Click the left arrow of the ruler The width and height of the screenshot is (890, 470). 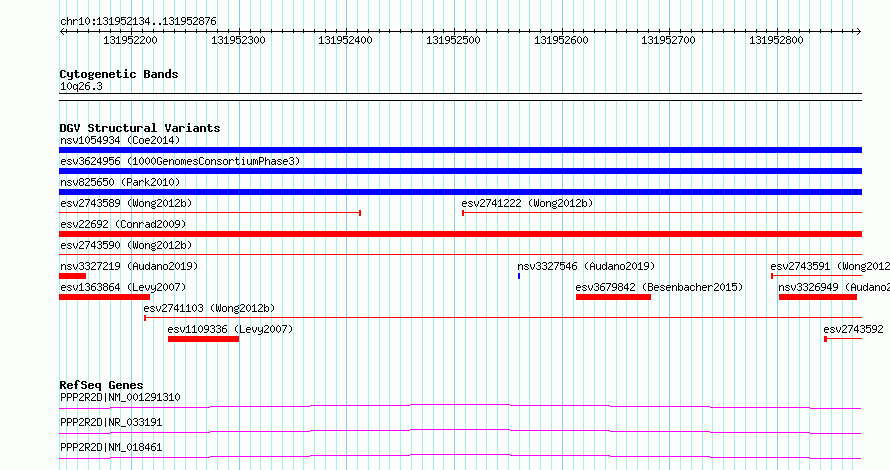62,32
